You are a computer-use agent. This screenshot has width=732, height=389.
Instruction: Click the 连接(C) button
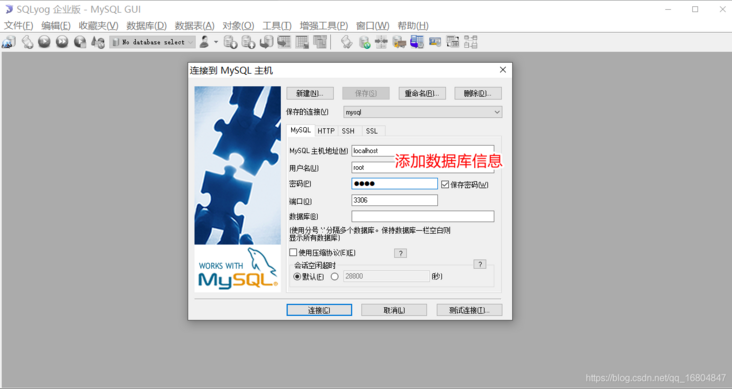[319, 310]
